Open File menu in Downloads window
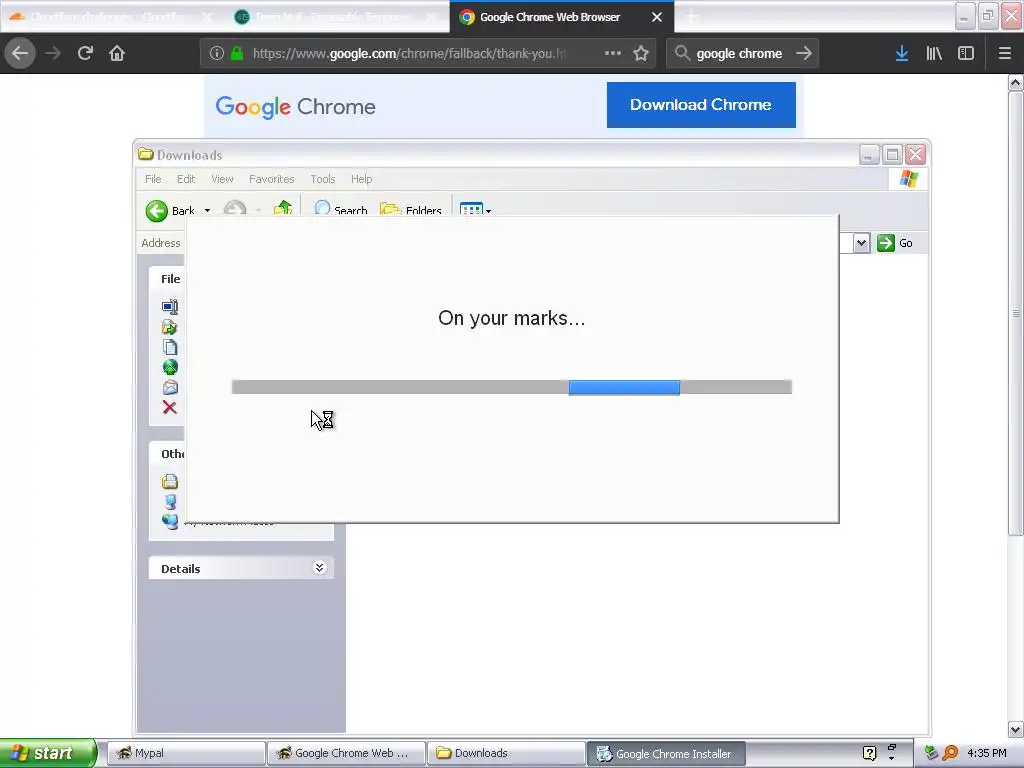Image resolution: width=1024 pixels, height=768 pixels. click(x=153, y=179)
